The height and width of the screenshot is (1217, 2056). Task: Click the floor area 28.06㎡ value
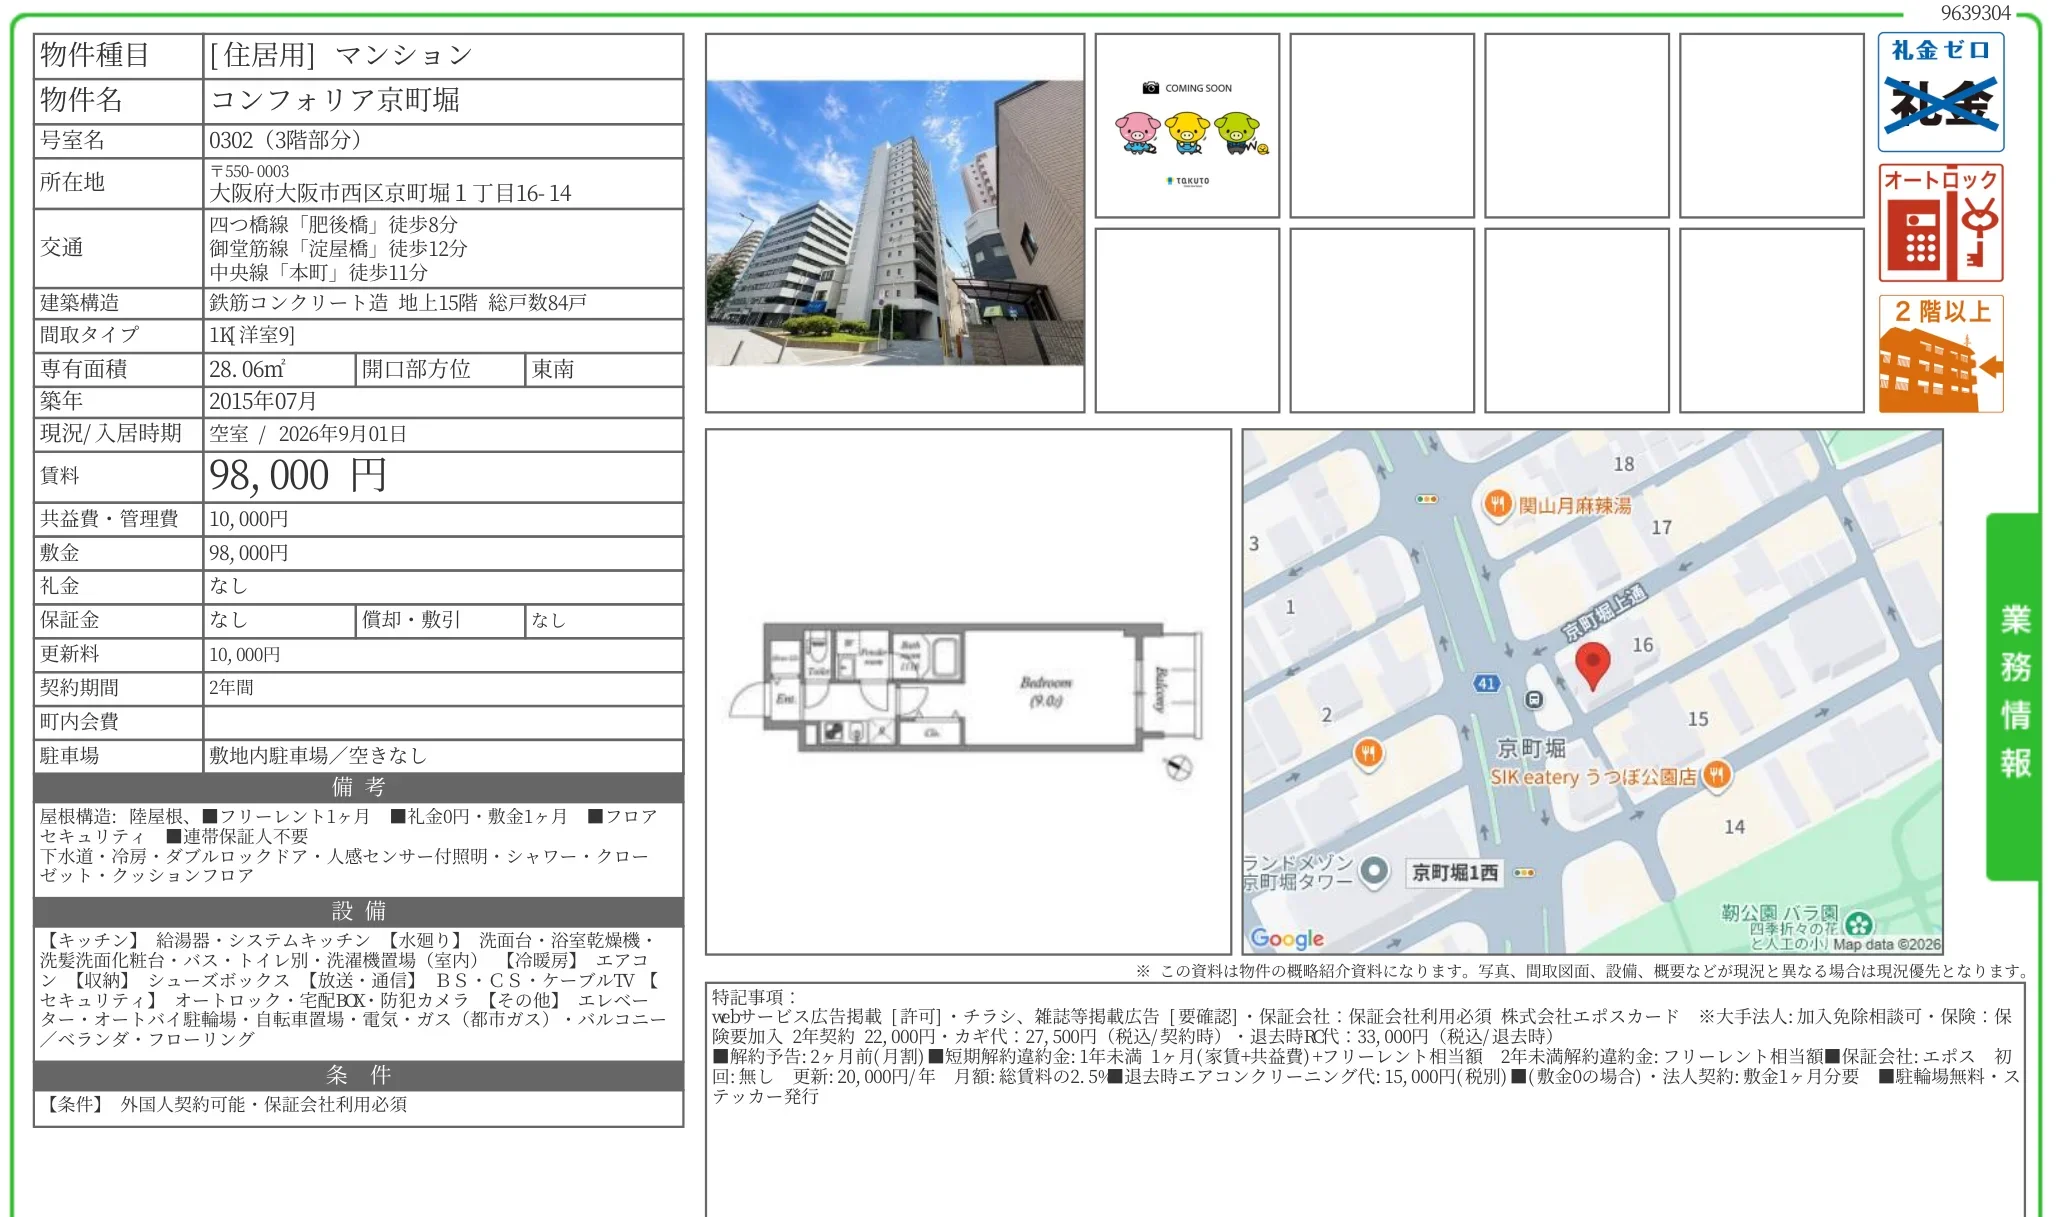pos(247,369)
